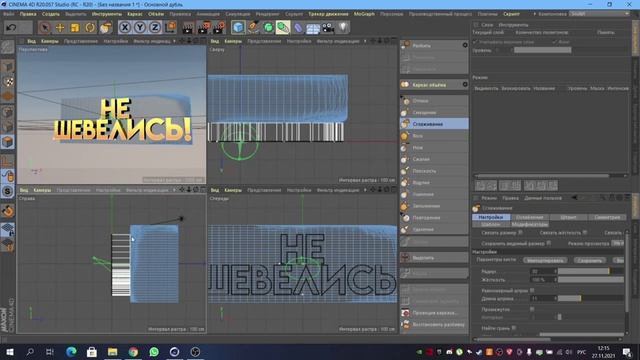Screen dimensions: 640x360
Task: Expand perspective viewport filter menu arrow
Action: 174,41
